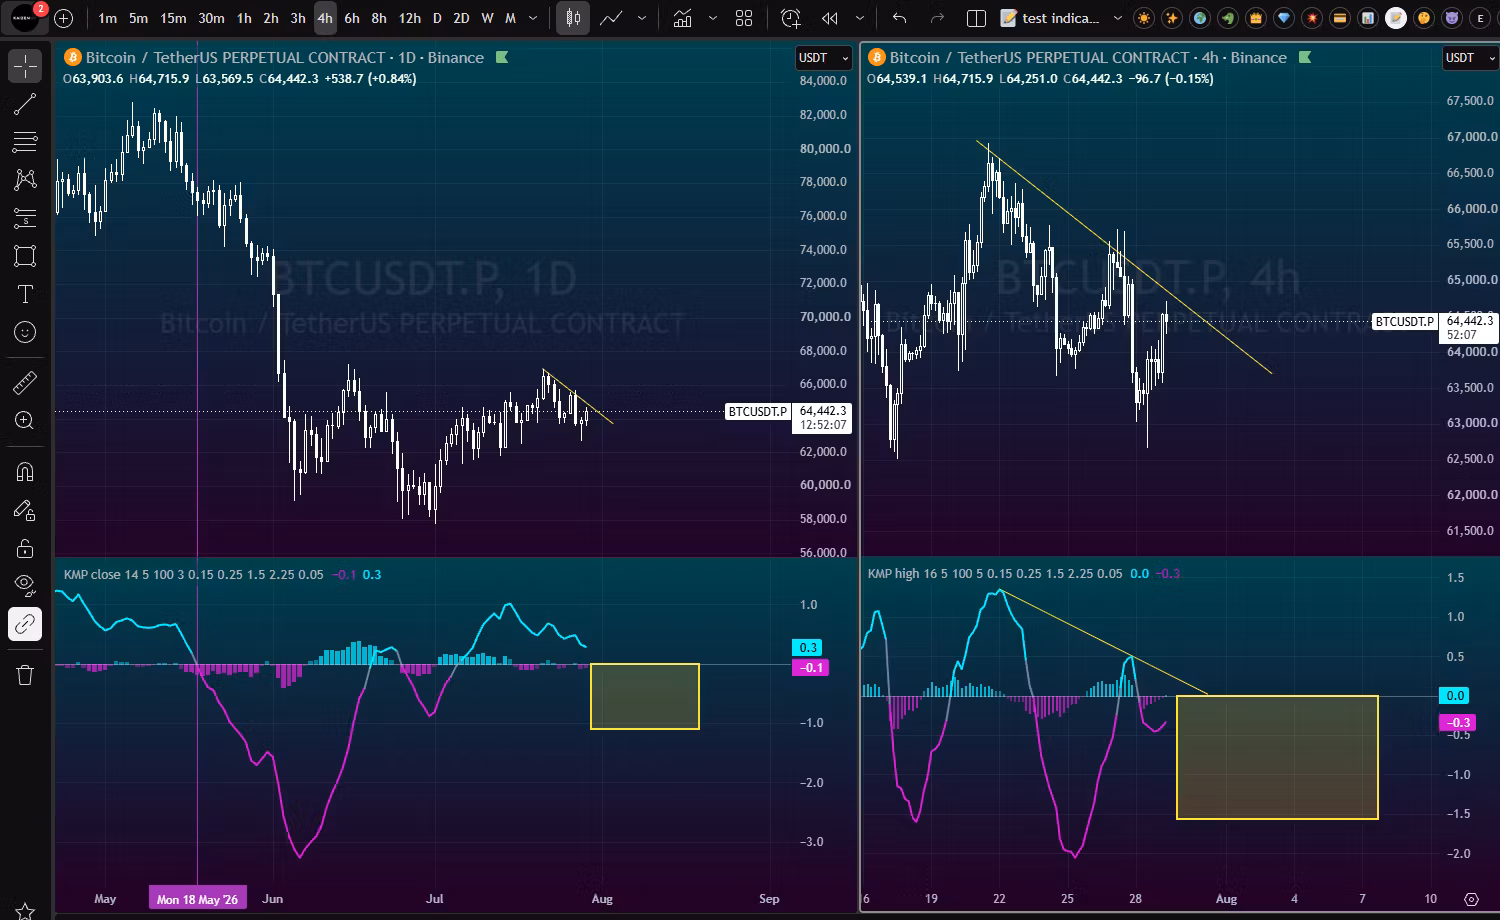
Task: Open the USDT currency dropdown on 4h chart
Action: point(1470,58)
